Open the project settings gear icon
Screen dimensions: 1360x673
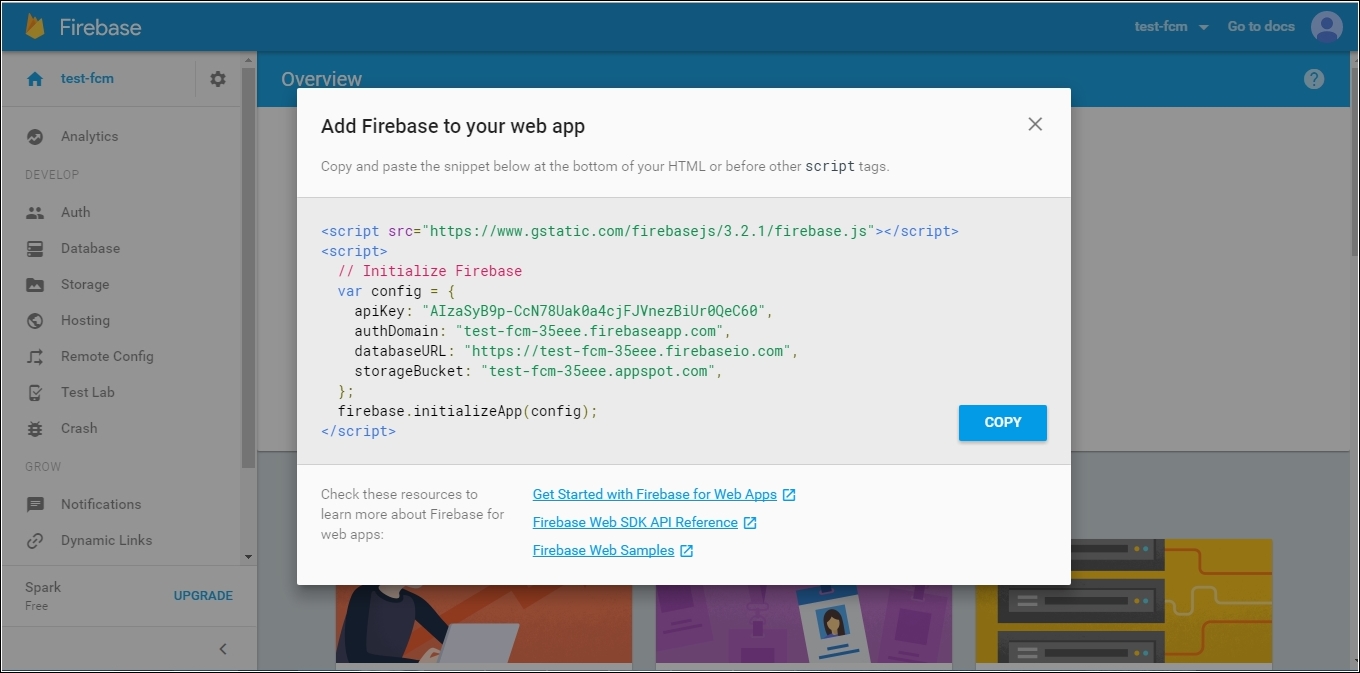pyautogui.click(x=218, y=79)
